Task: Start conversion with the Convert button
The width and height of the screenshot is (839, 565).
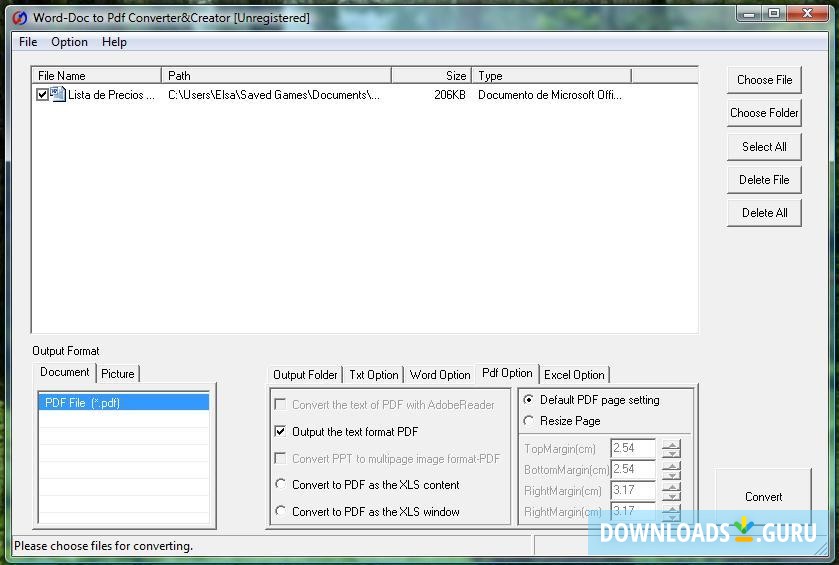Action: 764,497
